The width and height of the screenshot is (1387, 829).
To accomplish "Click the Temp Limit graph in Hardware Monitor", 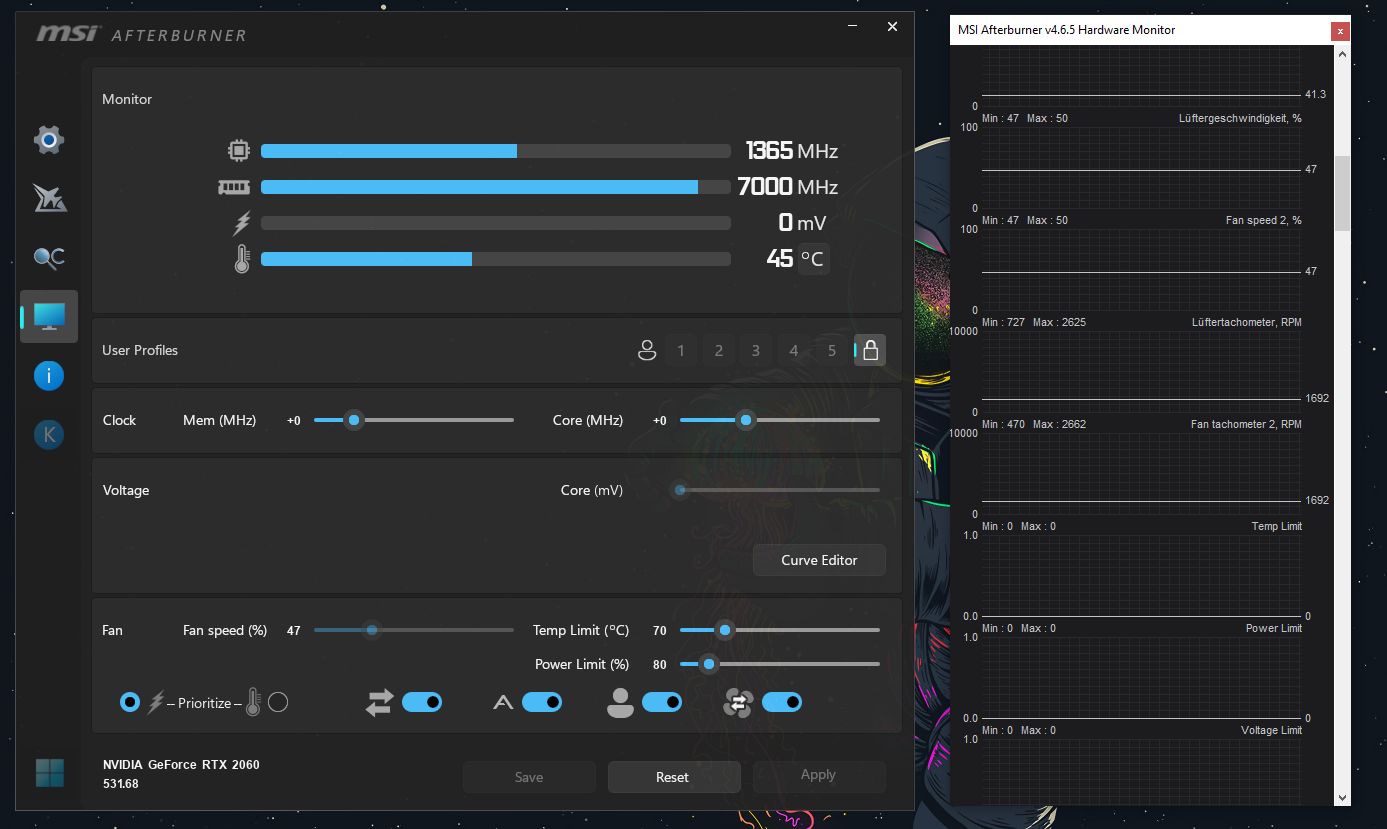I will point(1142,575).
